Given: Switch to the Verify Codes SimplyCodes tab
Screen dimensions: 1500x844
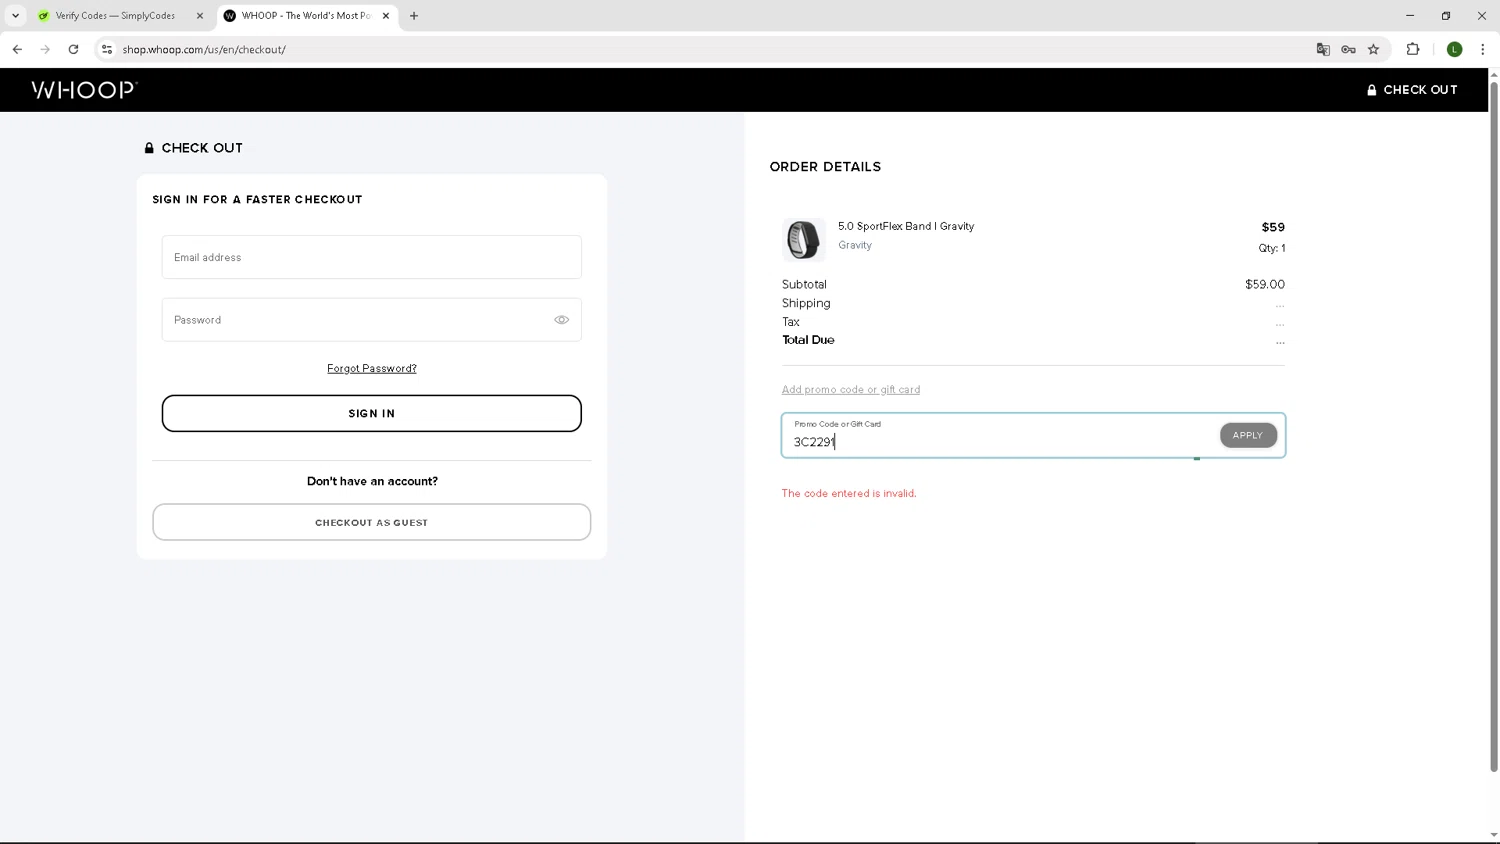Looking at the screenshot, I should tap(119, 16).
